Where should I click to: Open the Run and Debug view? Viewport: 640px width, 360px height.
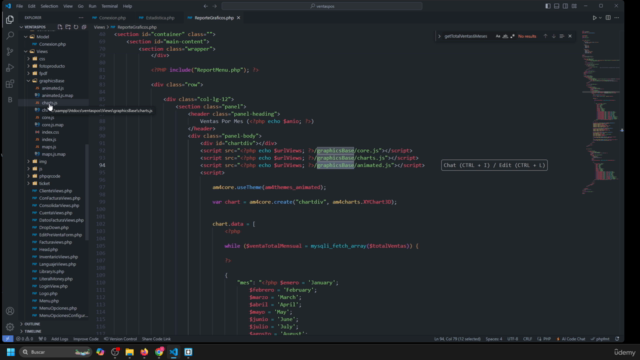(10, 68)
